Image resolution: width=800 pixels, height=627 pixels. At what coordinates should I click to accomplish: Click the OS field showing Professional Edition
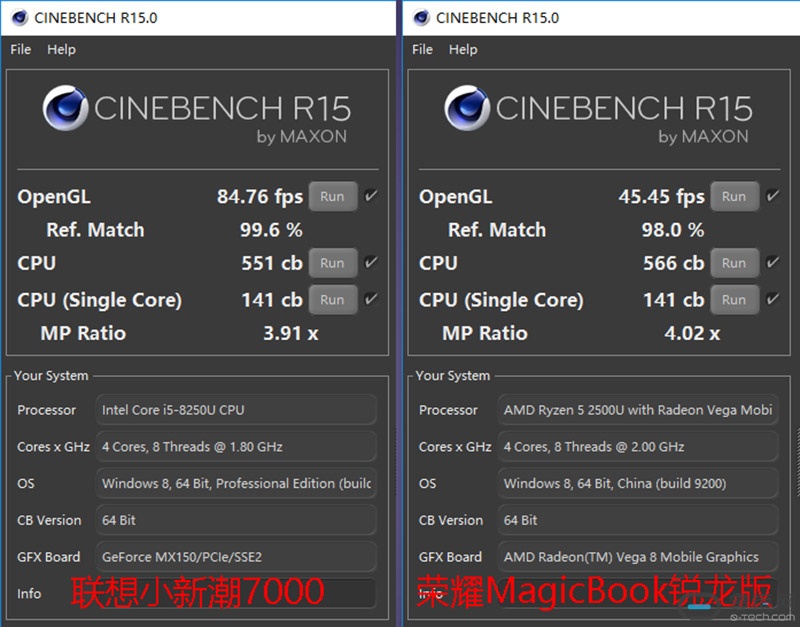click(236, 483)
